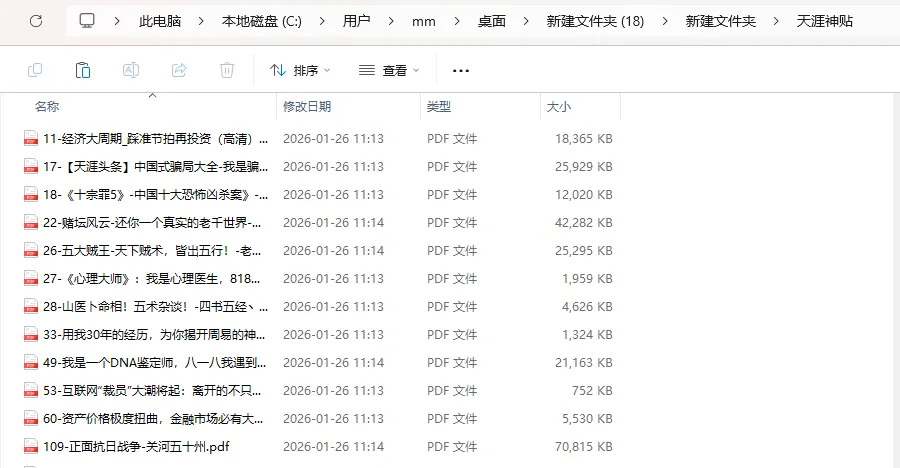Click the rename icon in the toolbar

point(131,70)
